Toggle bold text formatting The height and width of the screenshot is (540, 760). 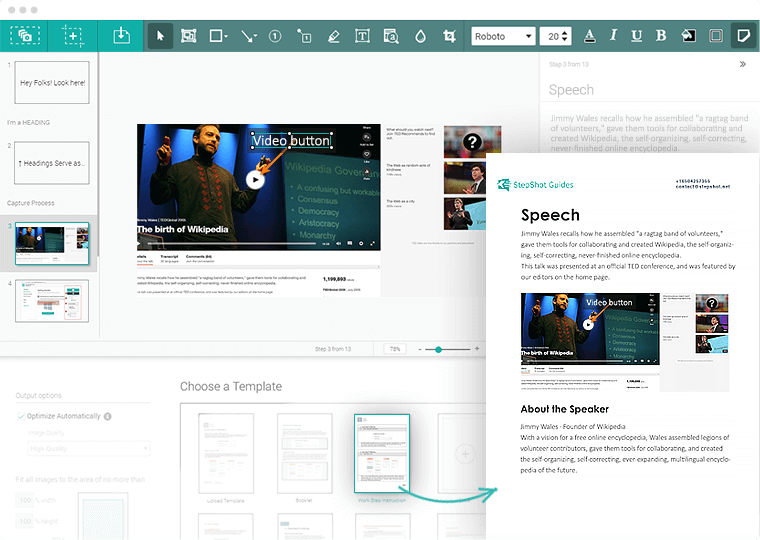[x=660, y=36]
